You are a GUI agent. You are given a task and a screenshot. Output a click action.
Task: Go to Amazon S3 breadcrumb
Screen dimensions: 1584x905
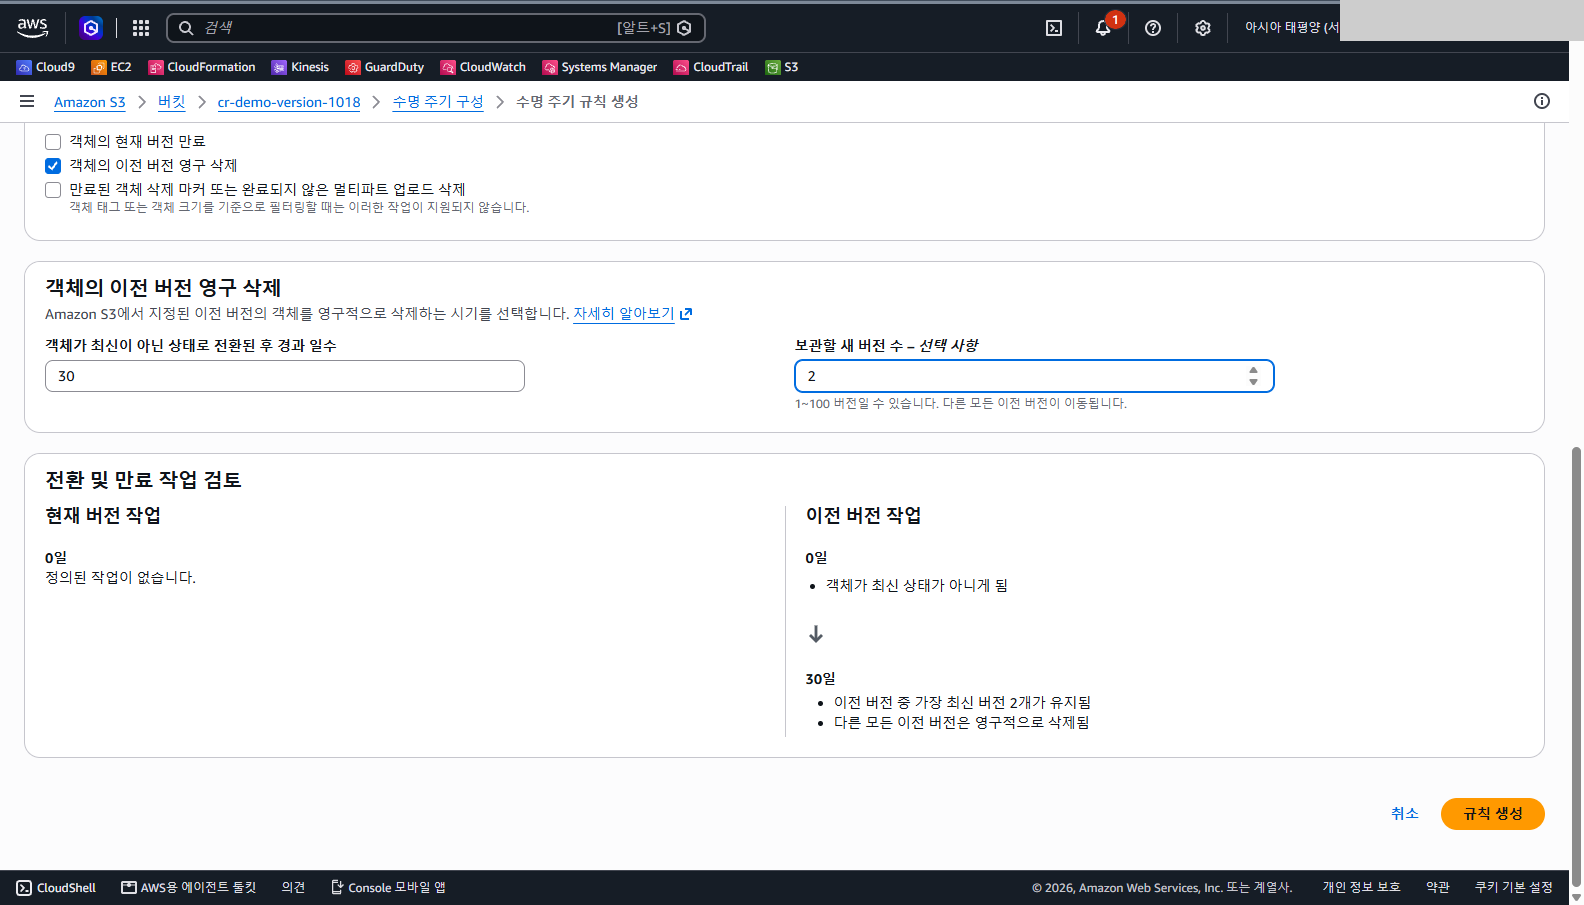90,102
